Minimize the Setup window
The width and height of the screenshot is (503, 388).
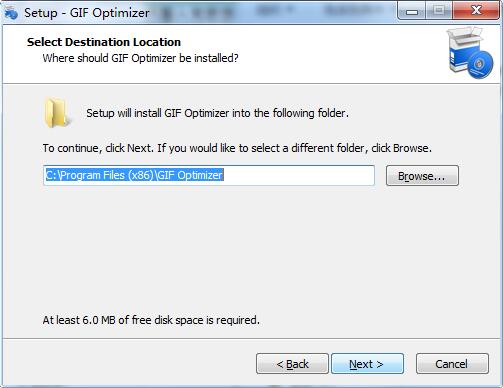[x=412, y=12]
